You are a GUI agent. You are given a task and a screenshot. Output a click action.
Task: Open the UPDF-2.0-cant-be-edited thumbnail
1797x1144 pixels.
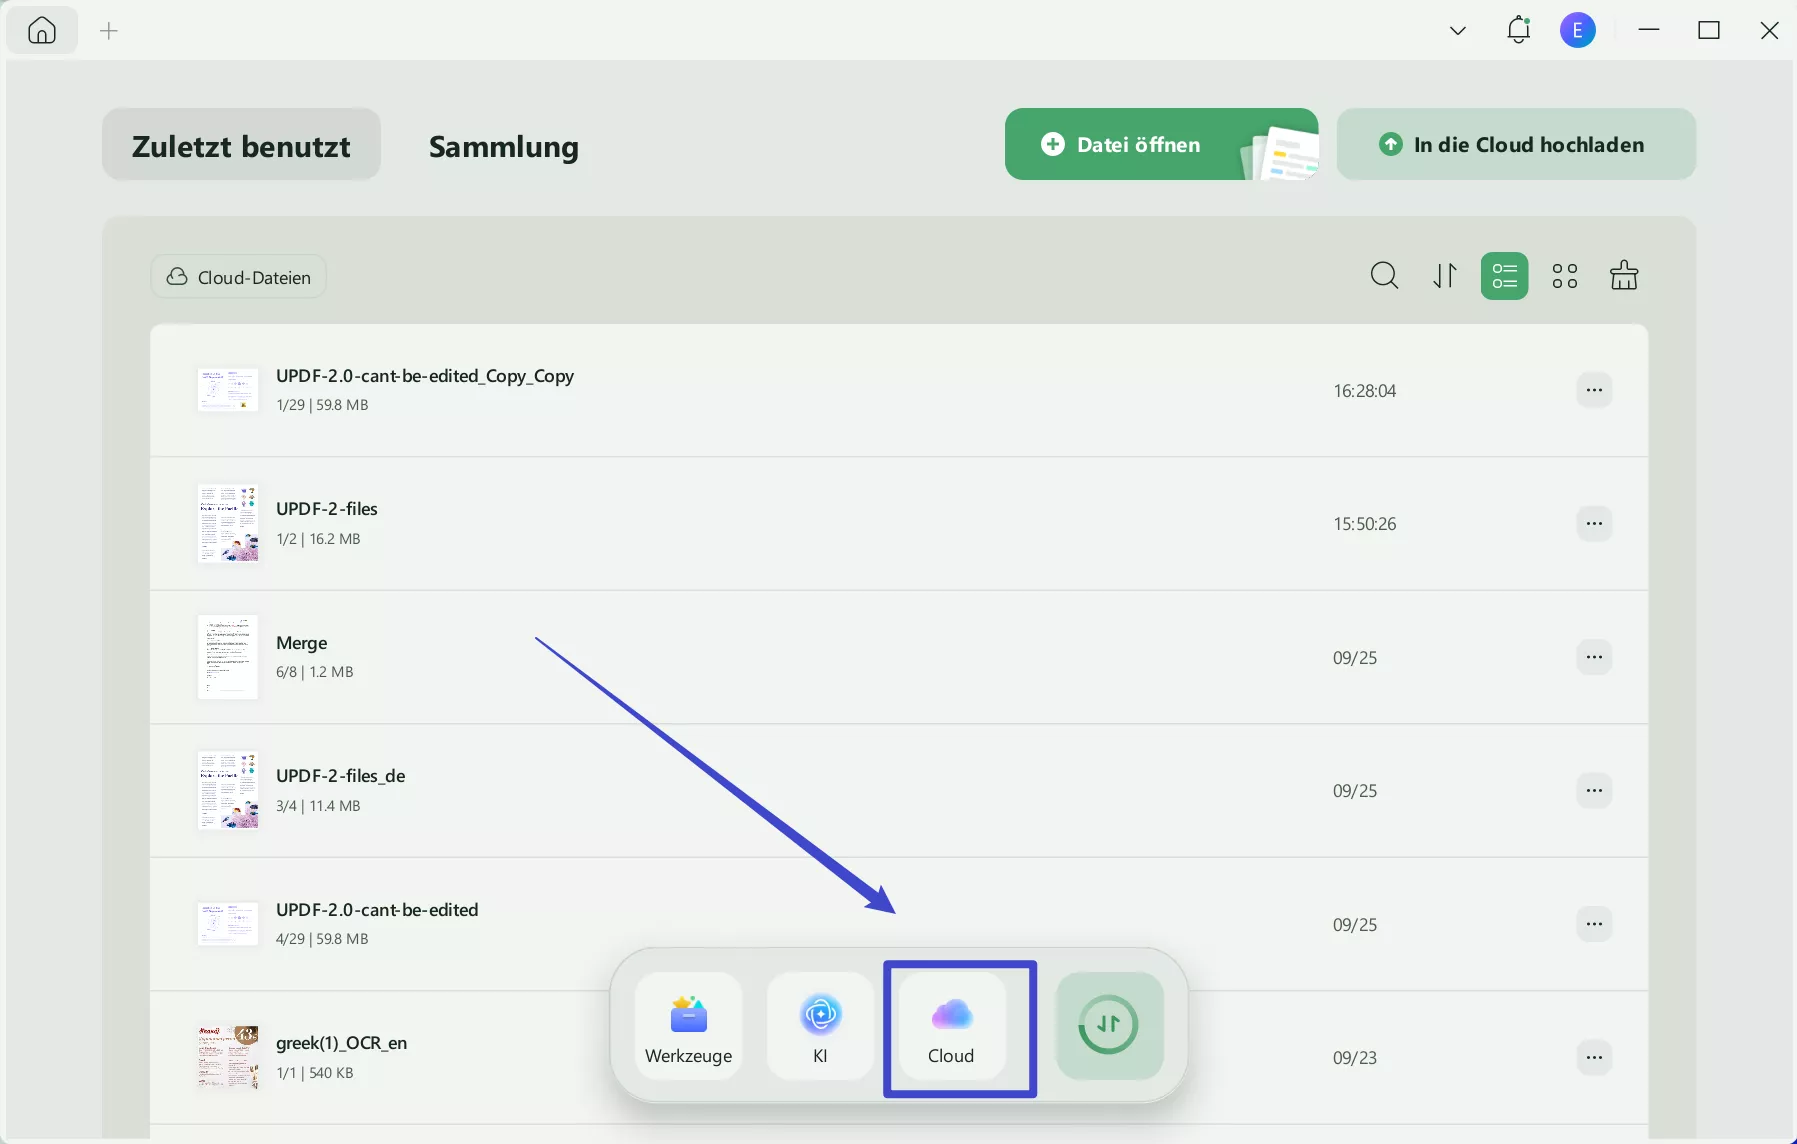coord(228,924)
